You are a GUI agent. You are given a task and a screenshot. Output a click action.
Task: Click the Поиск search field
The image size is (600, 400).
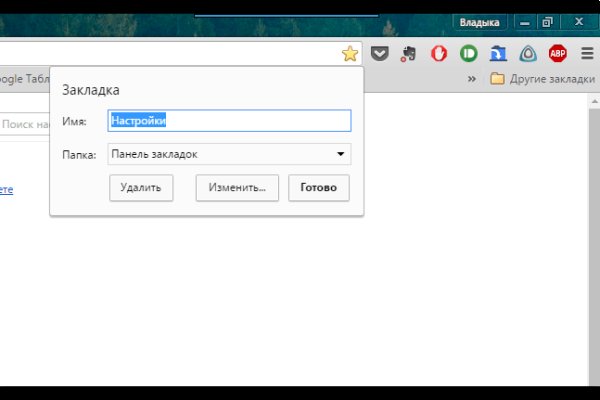[24, 124]
